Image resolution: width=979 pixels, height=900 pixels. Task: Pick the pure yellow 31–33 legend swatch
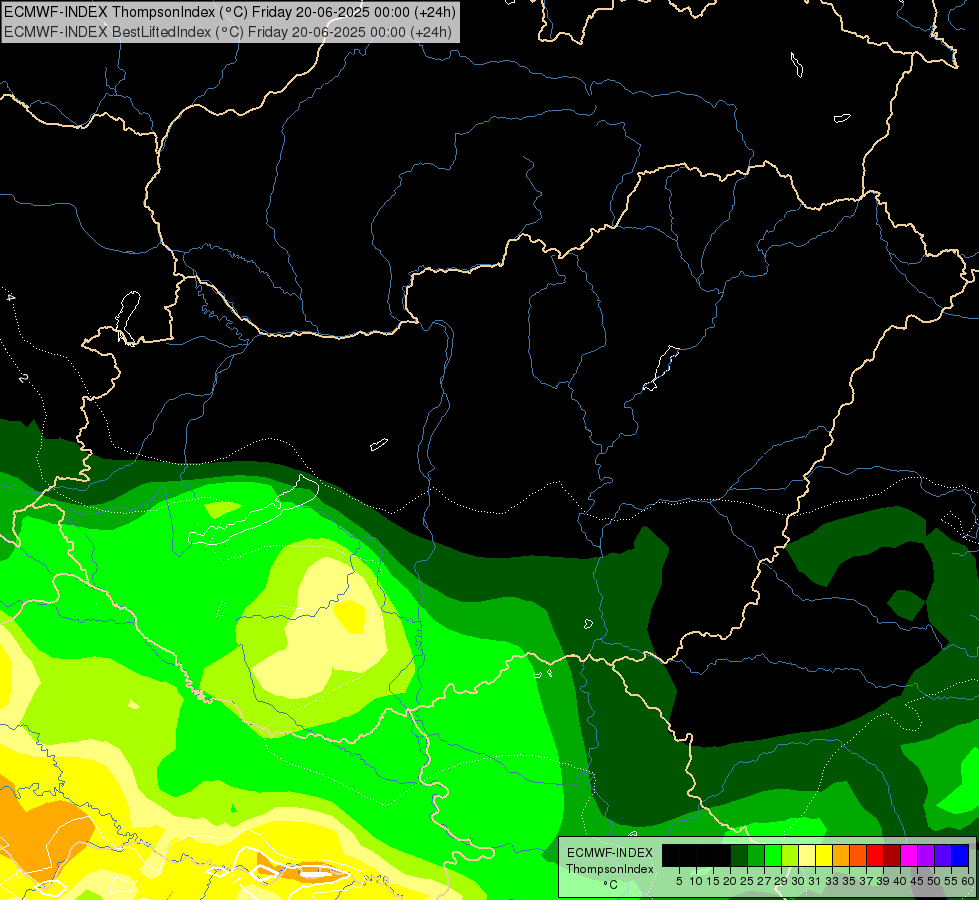coord(824,855)
